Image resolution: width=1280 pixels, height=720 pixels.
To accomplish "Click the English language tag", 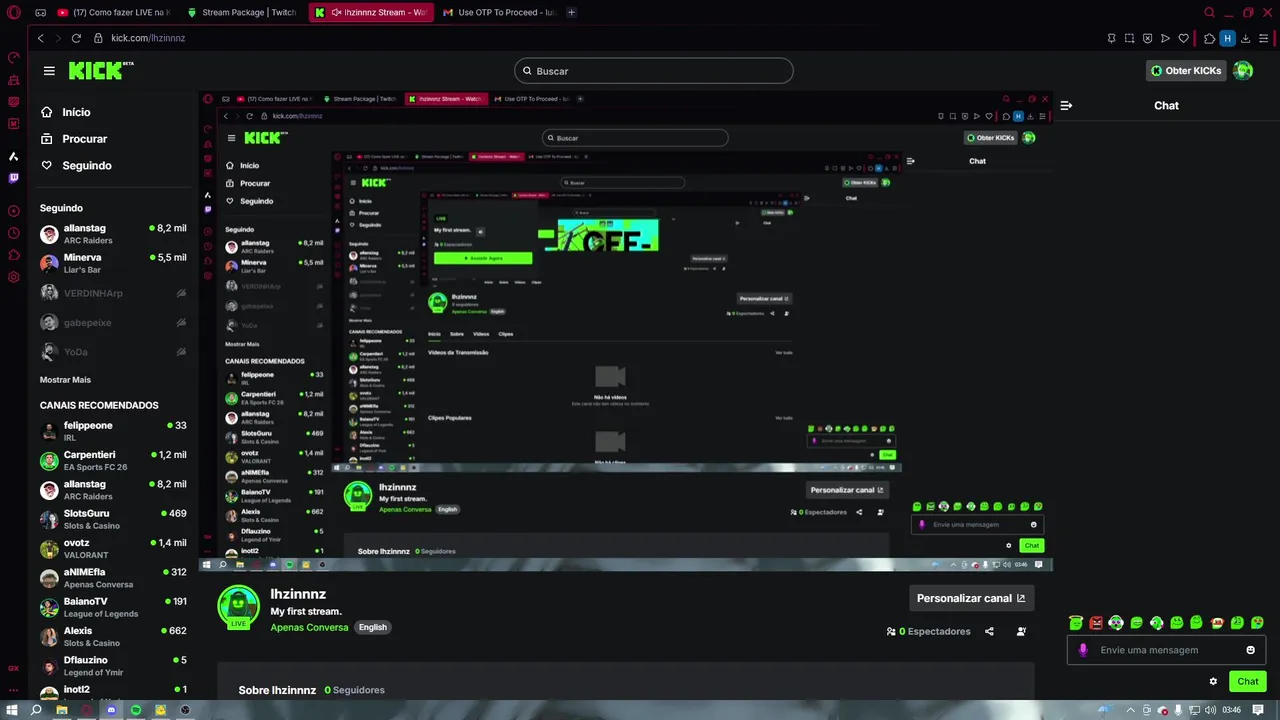I will 373,627.
